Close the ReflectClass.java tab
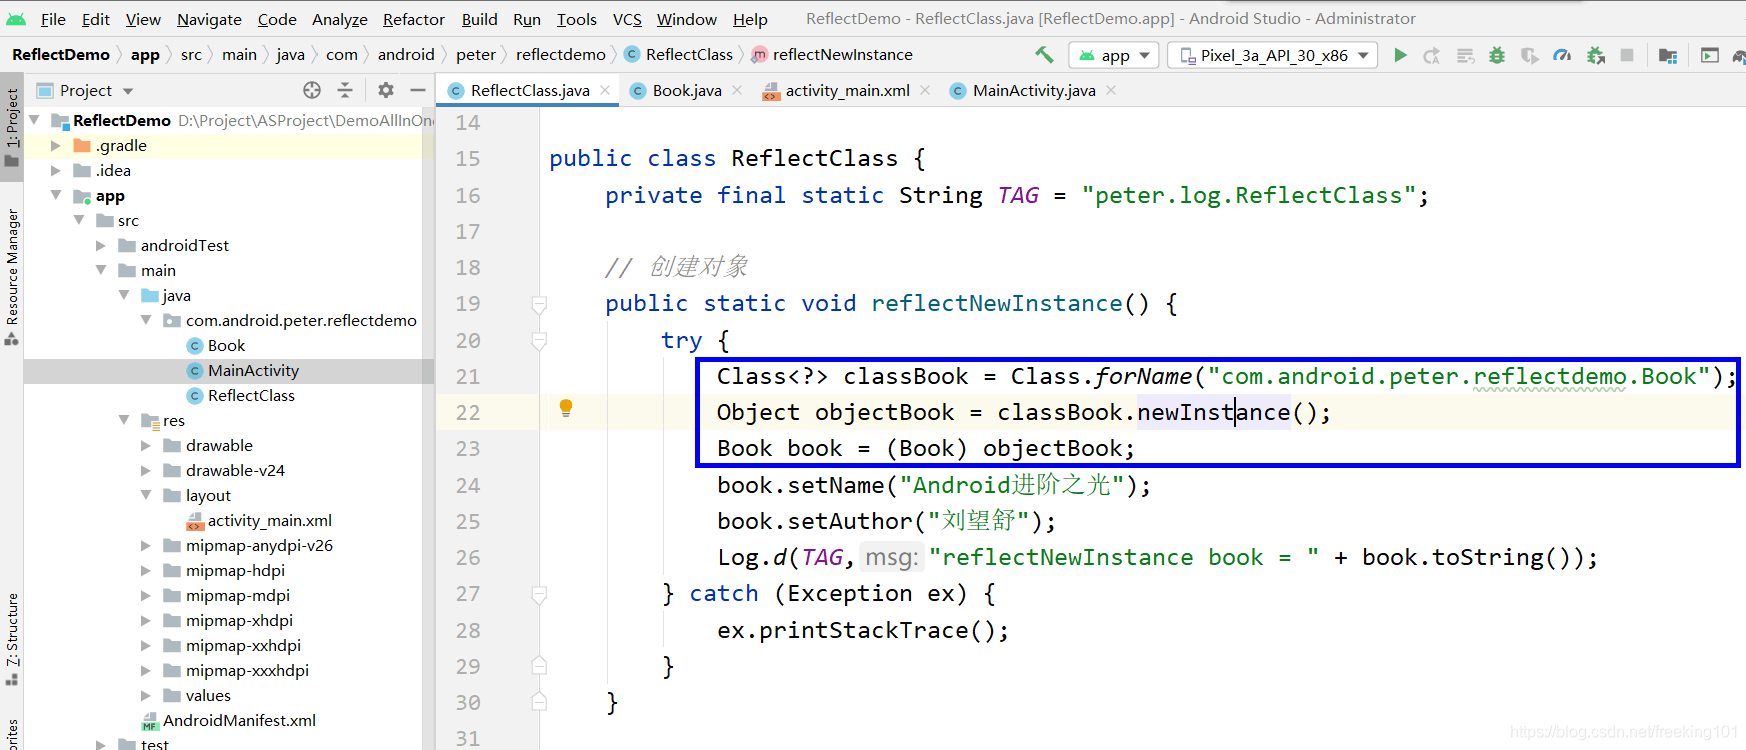The width and height of the screenshot is (1746, 750). [605, 90]
